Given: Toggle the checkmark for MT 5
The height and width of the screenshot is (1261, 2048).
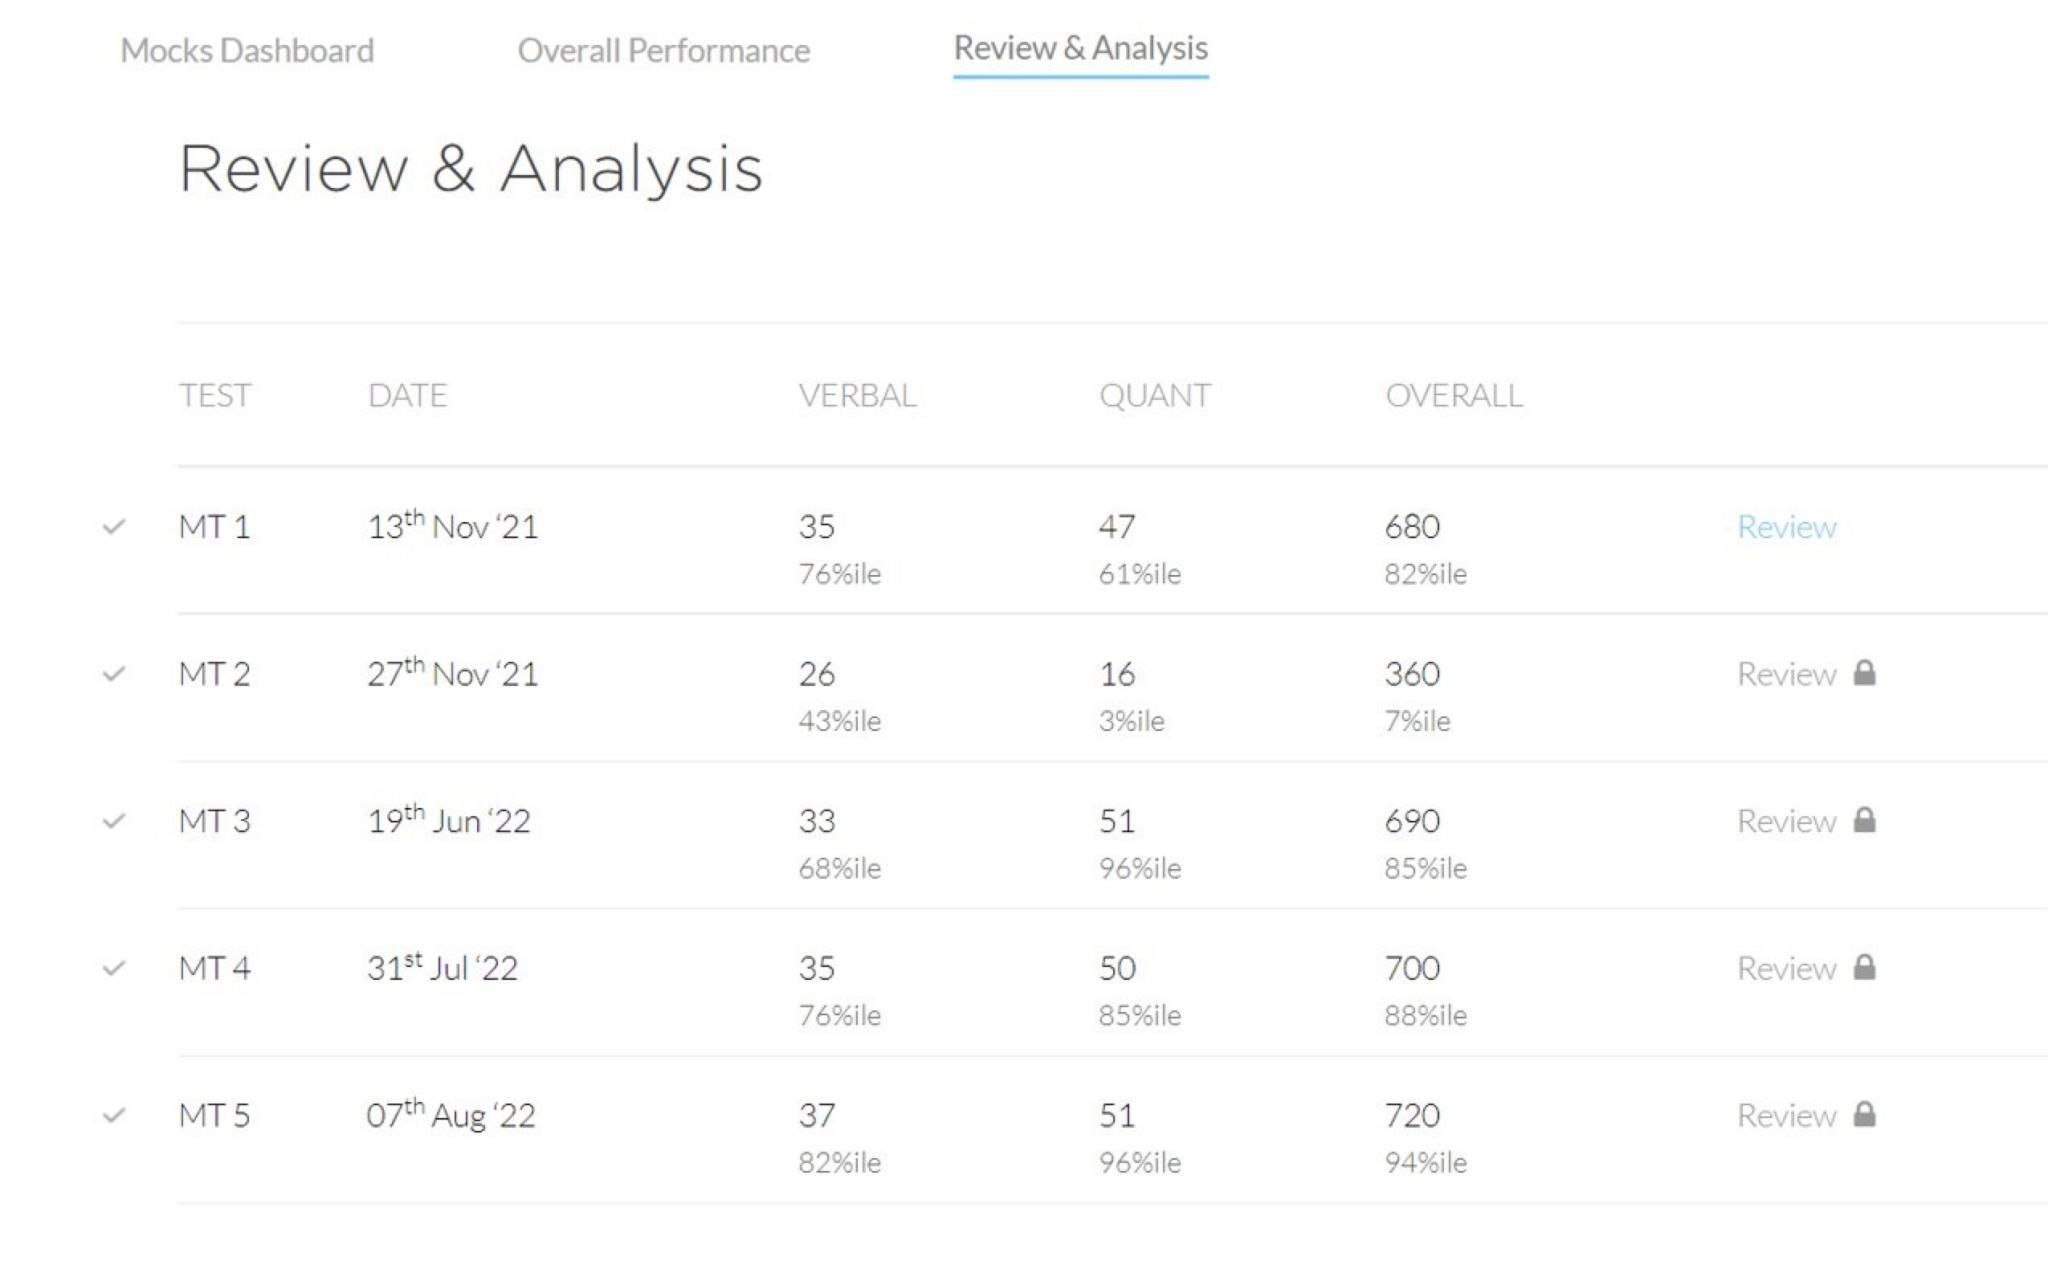Looking at the screenshot, I should coord(114,1114).
